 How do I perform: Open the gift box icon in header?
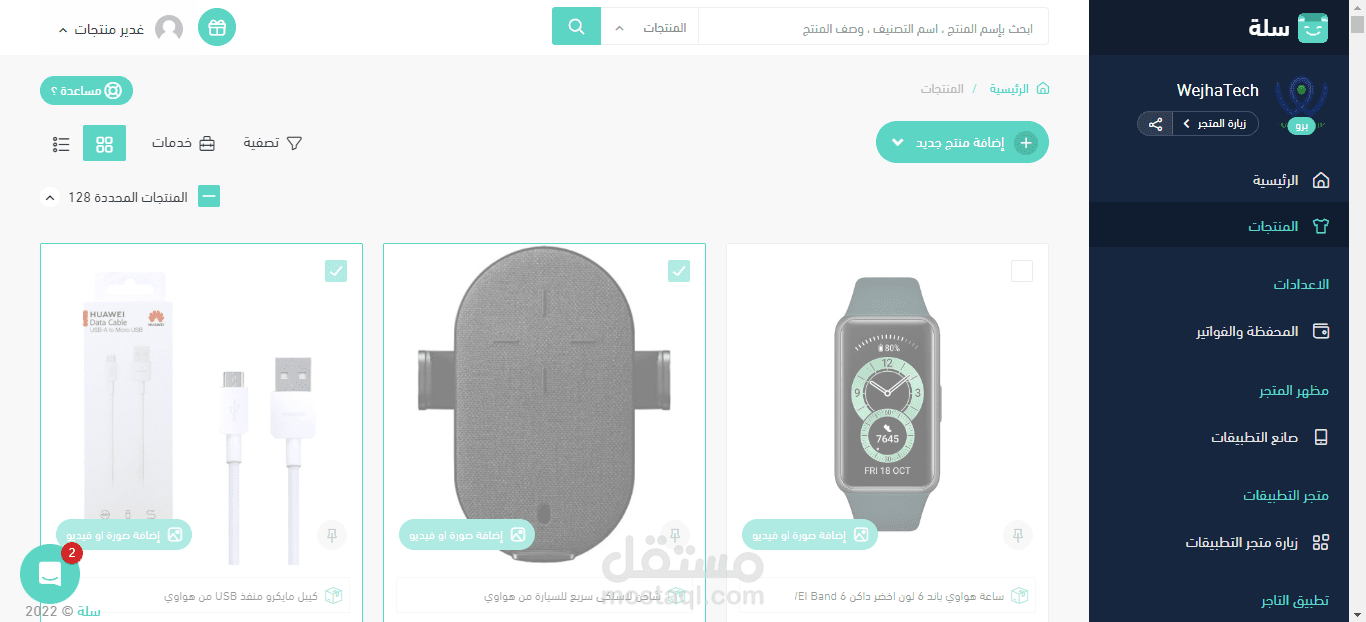coord(217,27)
